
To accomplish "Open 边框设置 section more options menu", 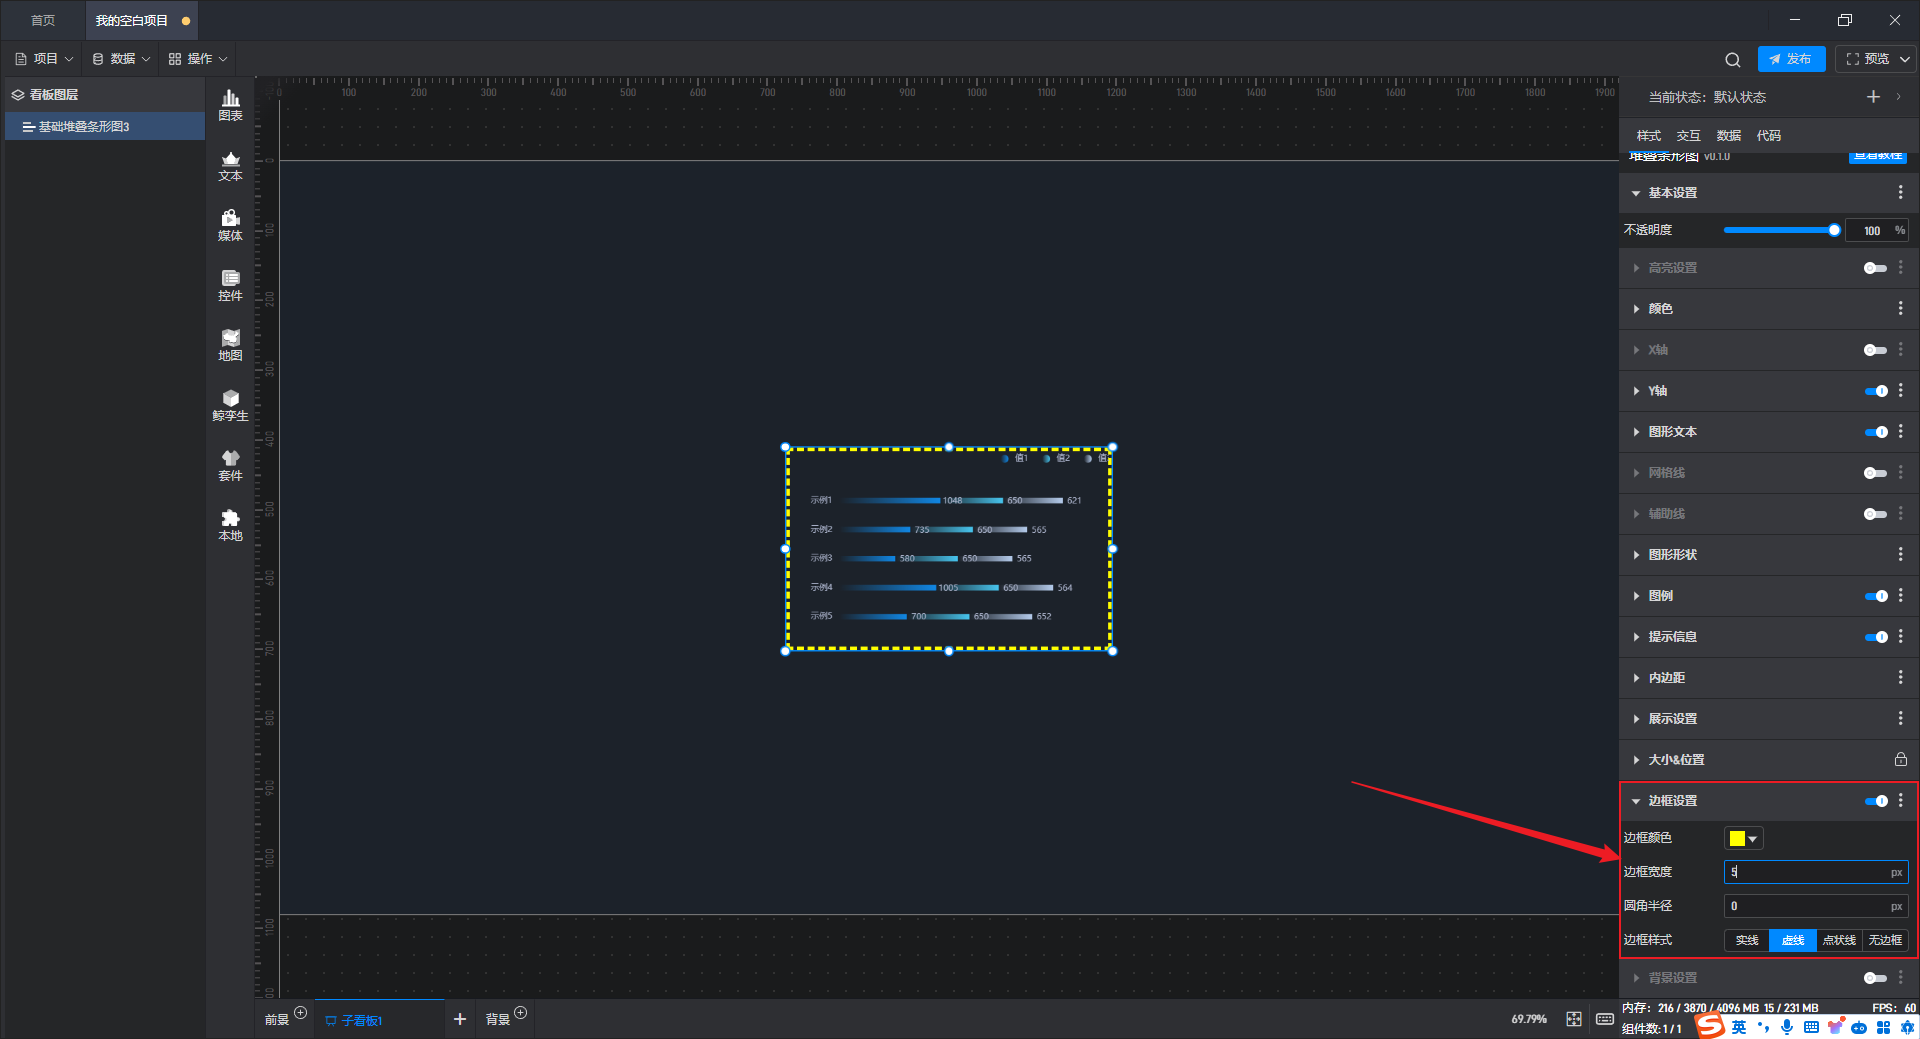I will [x=1900, y=800].
